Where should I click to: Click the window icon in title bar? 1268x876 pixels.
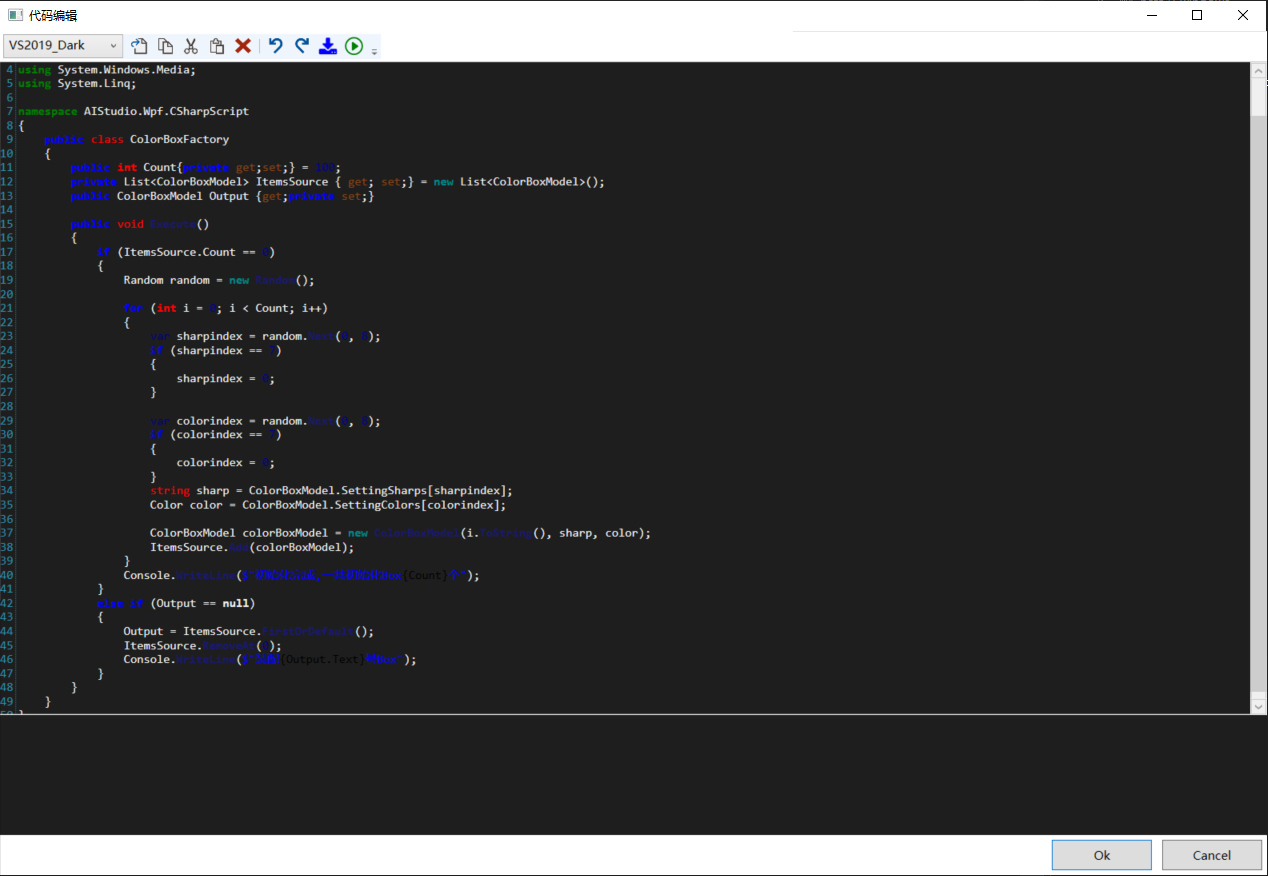pyautogui.click(x=15, y=15)
